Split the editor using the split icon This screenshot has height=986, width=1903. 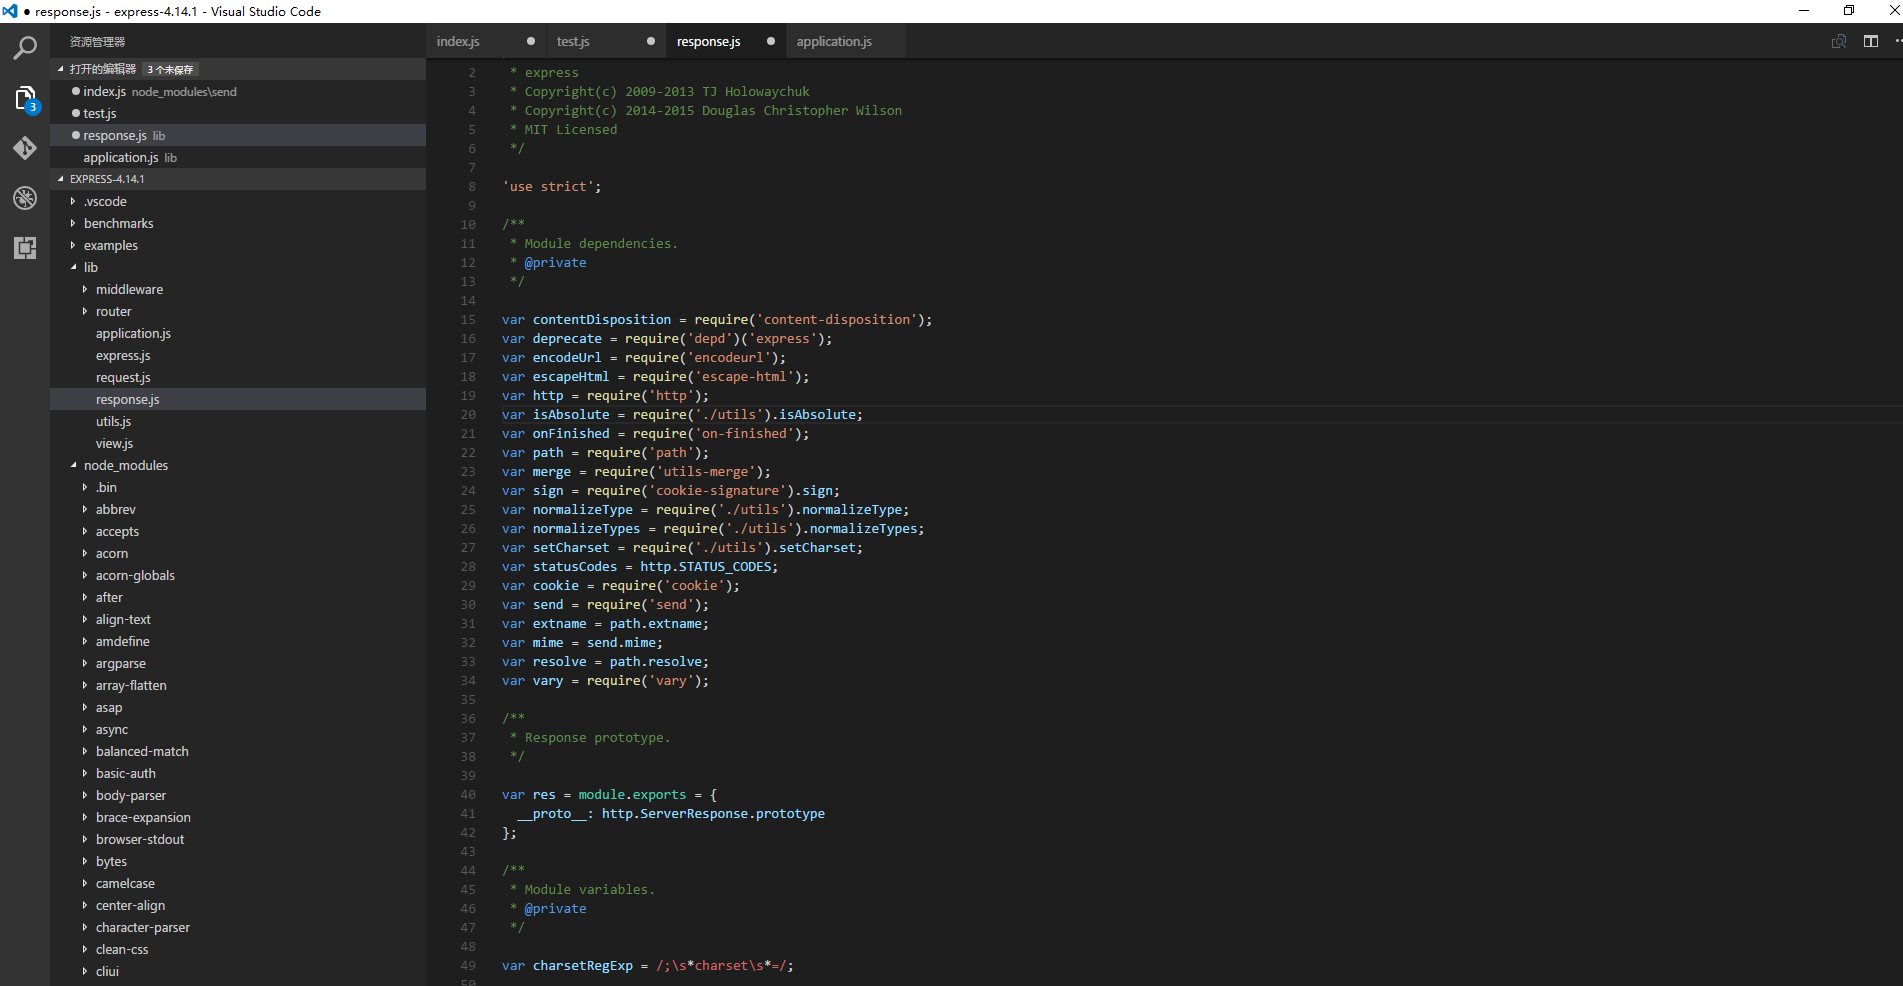point(1871,41)
